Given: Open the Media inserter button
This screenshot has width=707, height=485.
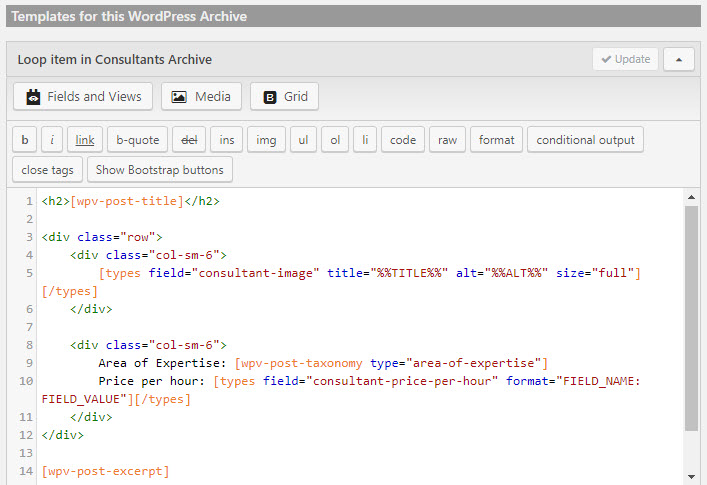Looking at the screenshot, I should pyautogui.click(x=202, y=96).
